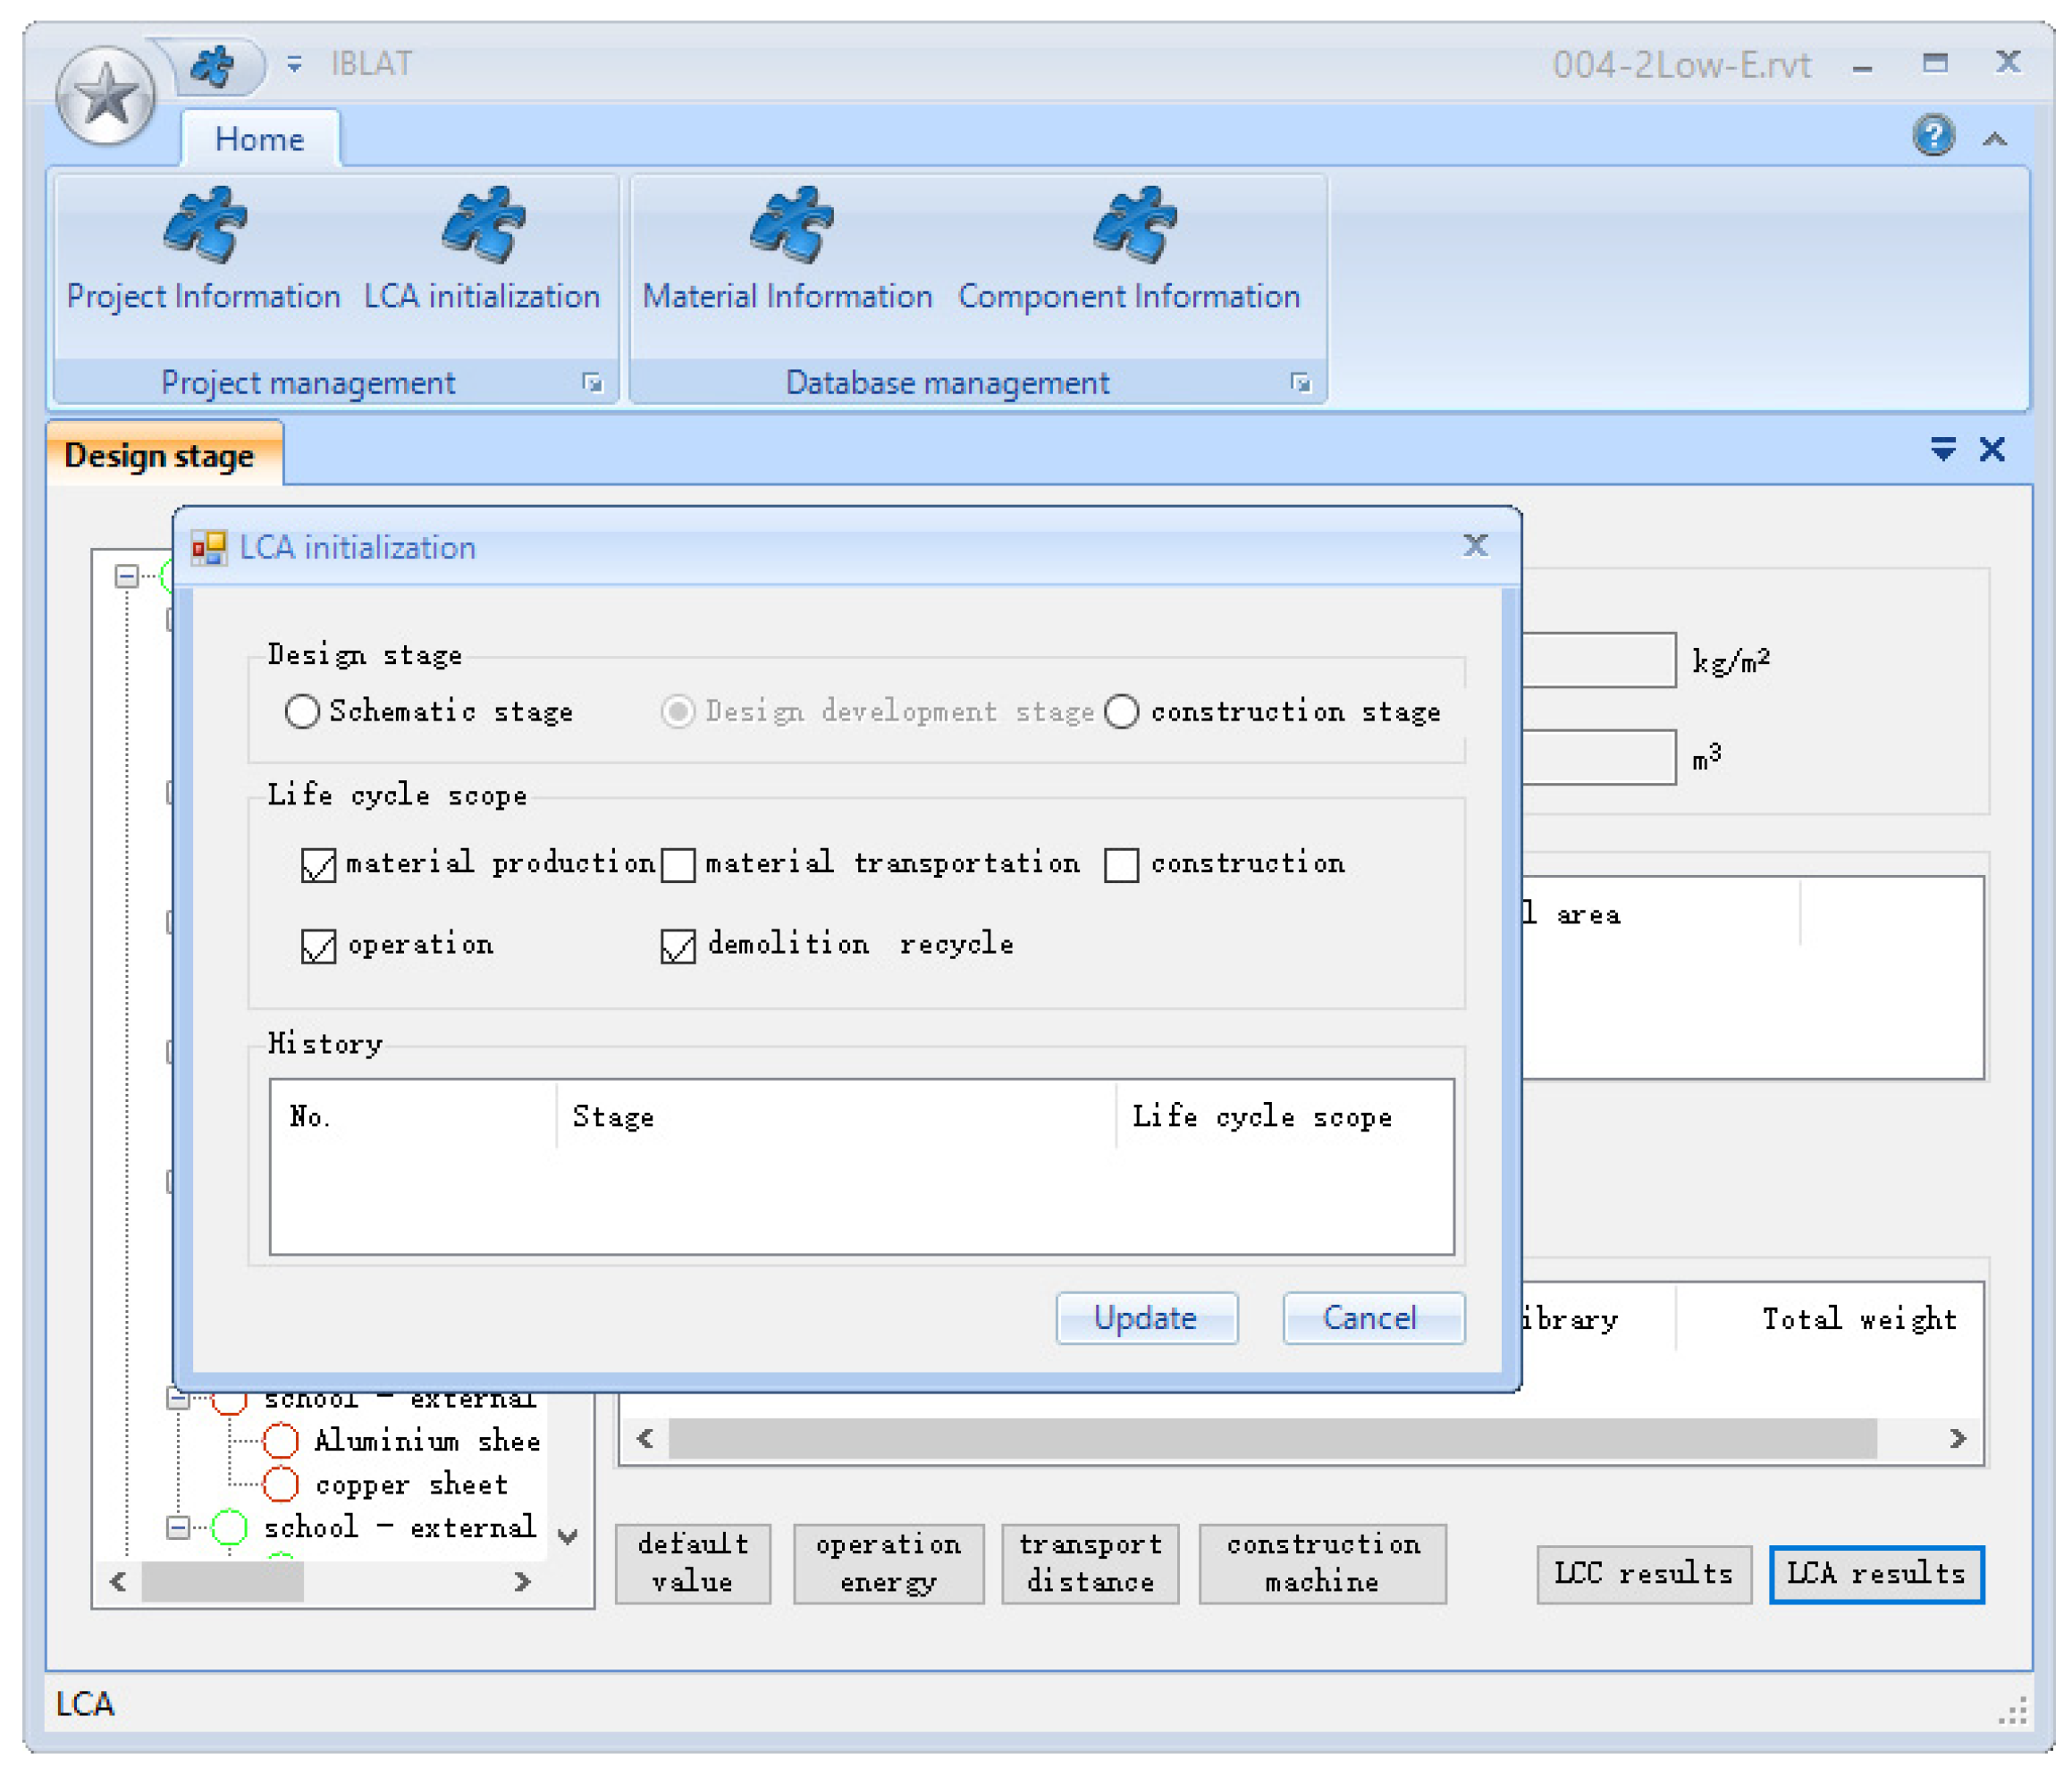Select the construction stage radio button
This screenshot has height=1775, width=2072.
[x=1121, y=712]
